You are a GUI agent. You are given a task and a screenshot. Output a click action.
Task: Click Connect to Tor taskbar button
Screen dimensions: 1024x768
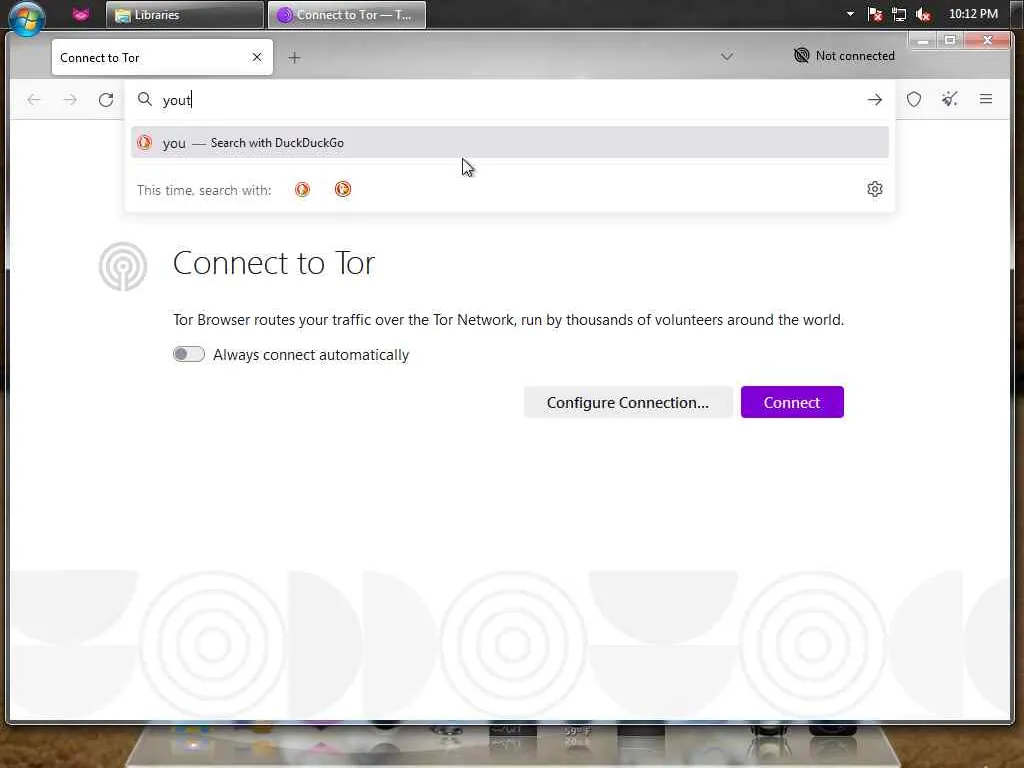coord(347,15)
